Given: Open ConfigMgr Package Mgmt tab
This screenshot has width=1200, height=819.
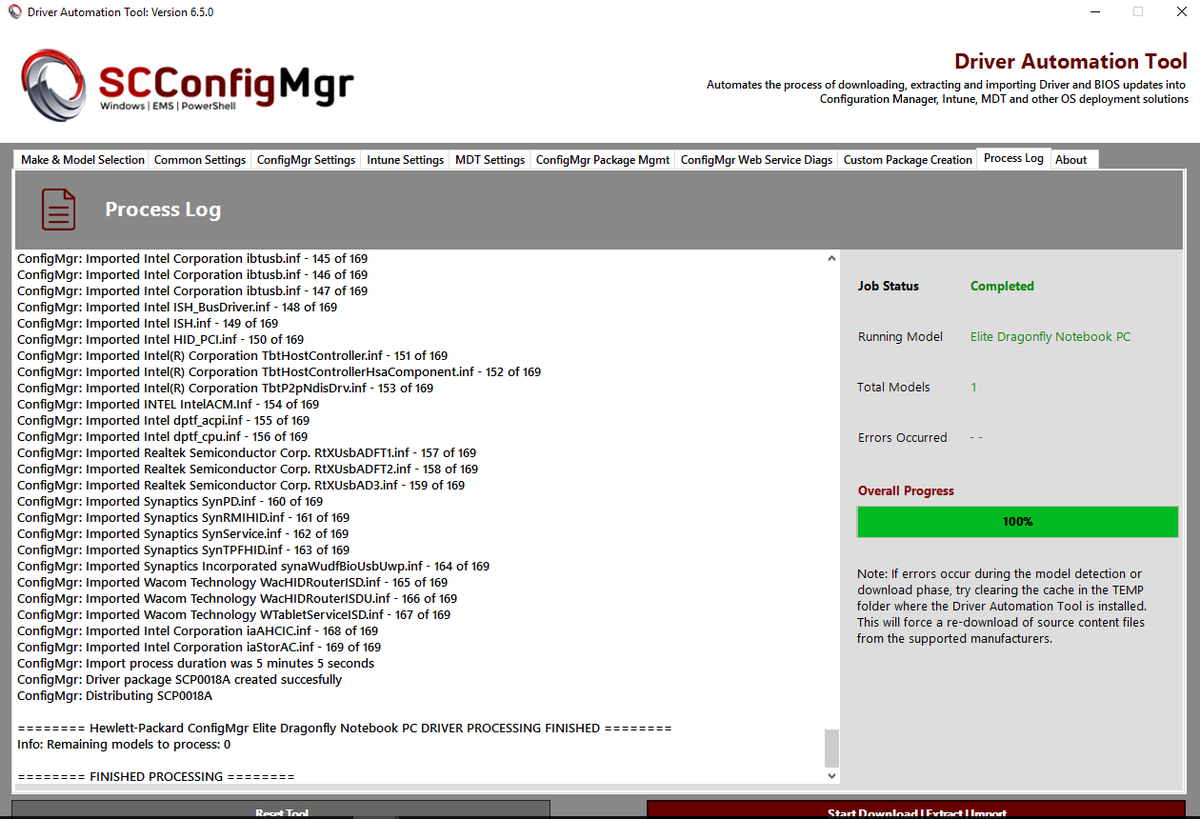Looking at the screenshot, I should [603, 160].
